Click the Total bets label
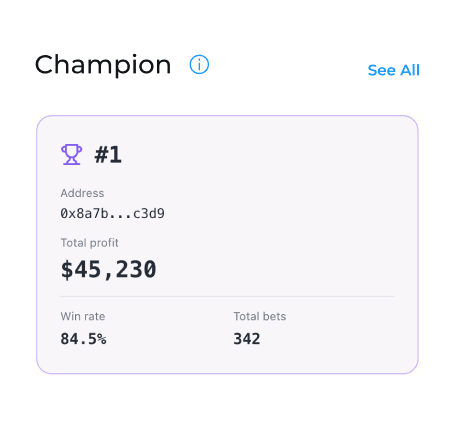The height and width of the screenshot is (424, 457). [260, 316]
